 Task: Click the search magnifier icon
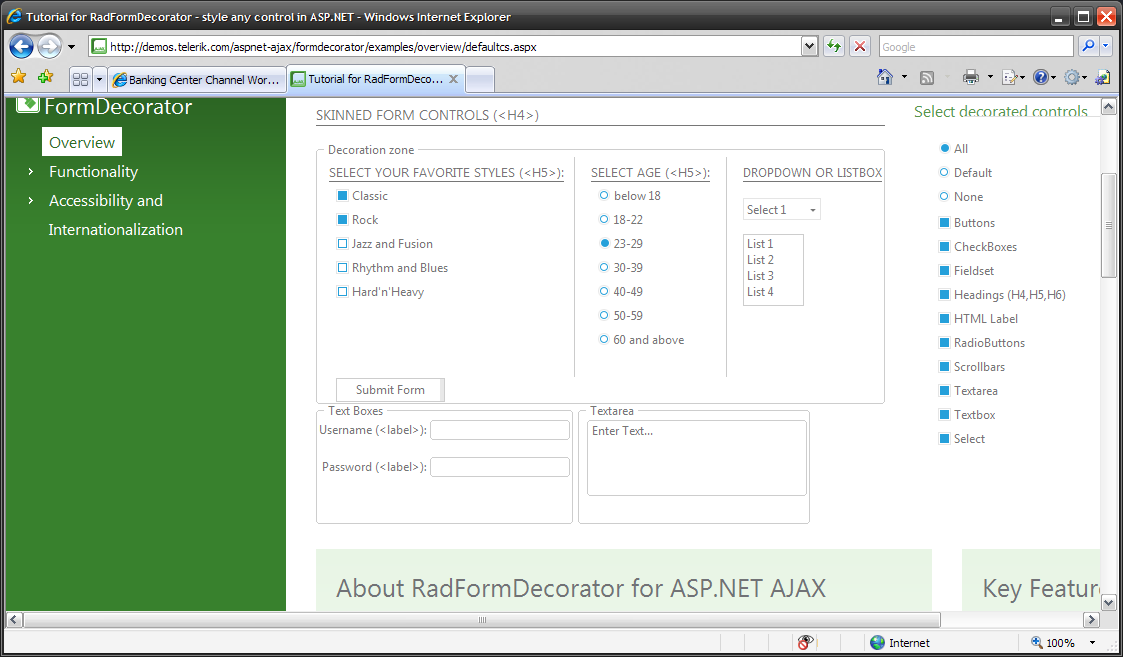pyautogui.click(x=1089, y=46)
